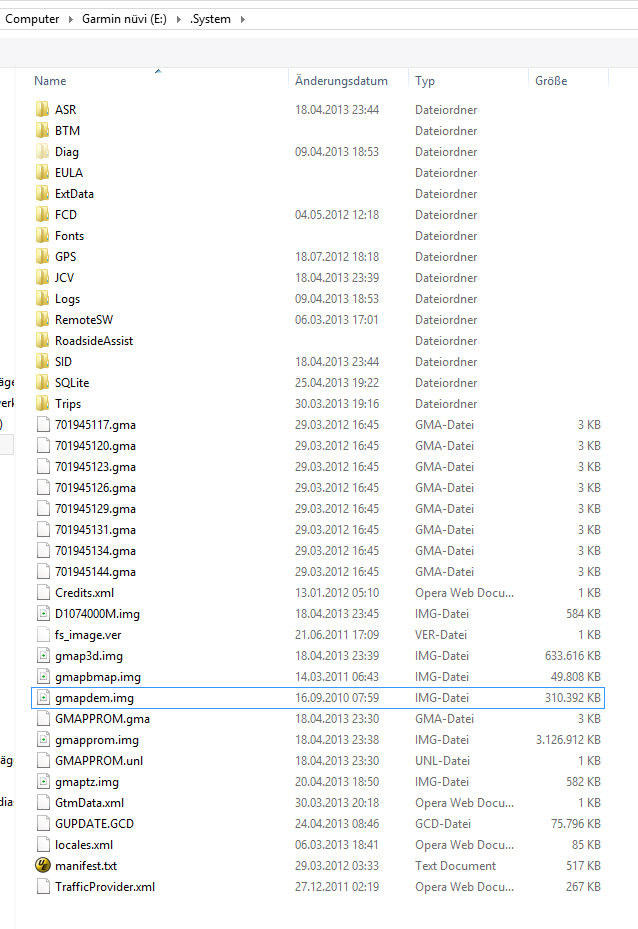Image resolution: width=638 pixels, height=929 pixels.
Task: Click the SQLite folder icon
Action: click(42, 383)
